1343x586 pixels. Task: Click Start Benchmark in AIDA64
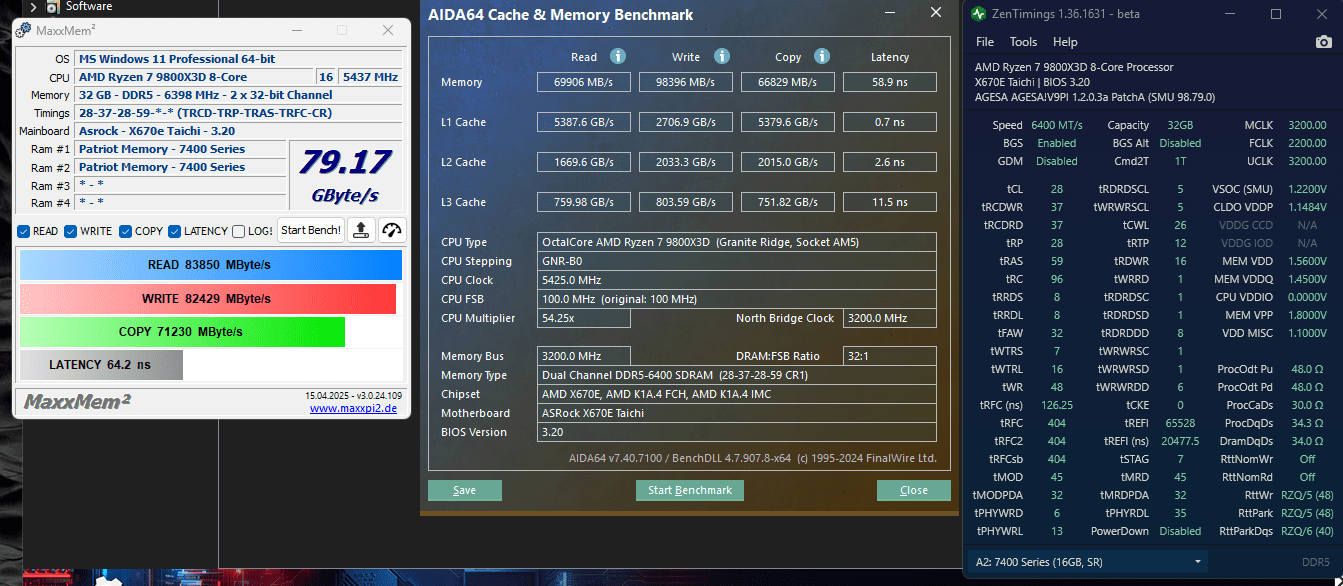(x=690, y=490)
